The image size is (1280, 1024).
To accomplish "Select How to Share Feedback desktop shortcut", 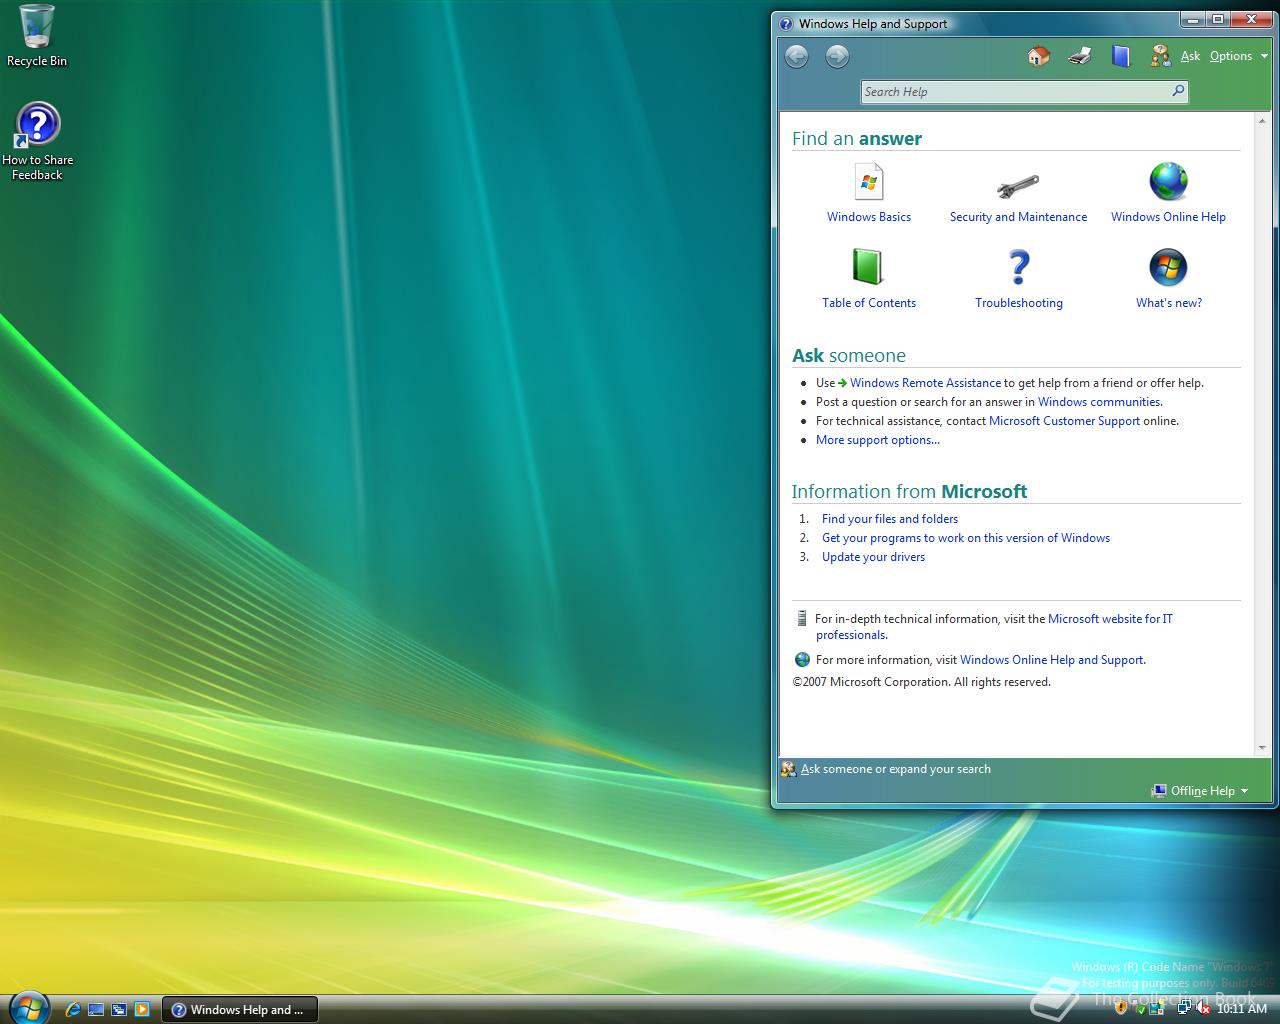I will click(38, 142).
